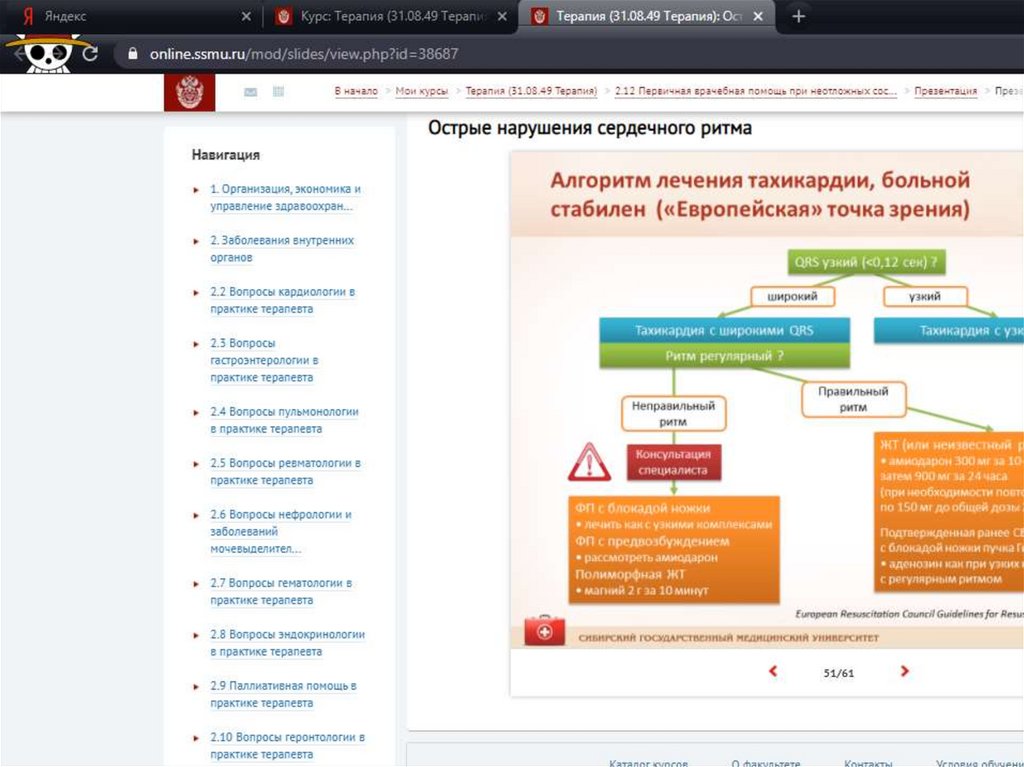Screen dimensions: 1024x767
Task: Click the Yandex Я favicon on first tab
Action: [x=27, y=16]
